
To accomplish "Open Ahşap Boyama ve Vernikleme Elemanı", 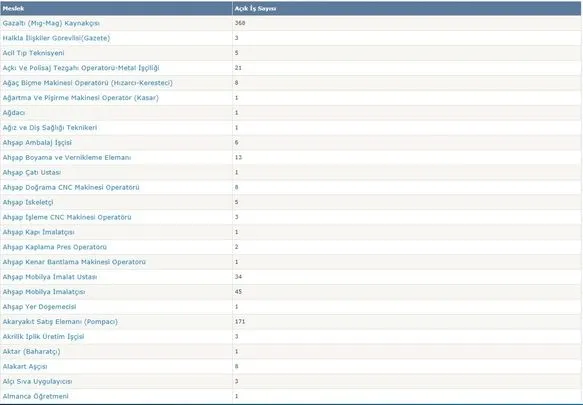I will tap(67, 157).
